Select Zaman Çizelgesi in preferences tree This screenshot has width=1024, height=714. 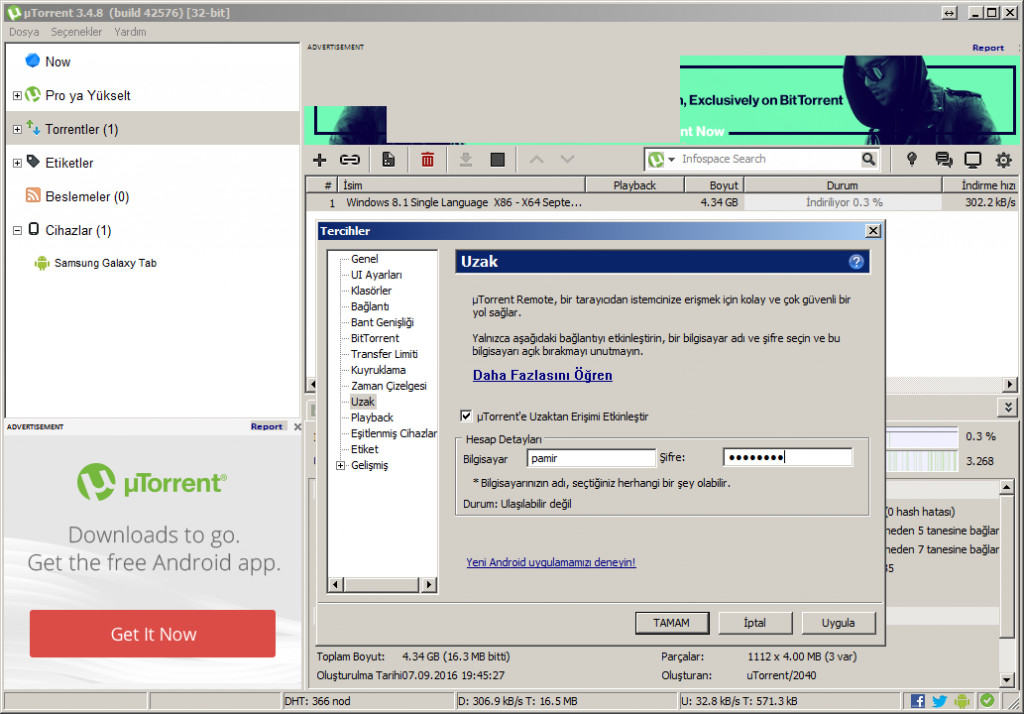pyautogui.click(x=389, y=386)
